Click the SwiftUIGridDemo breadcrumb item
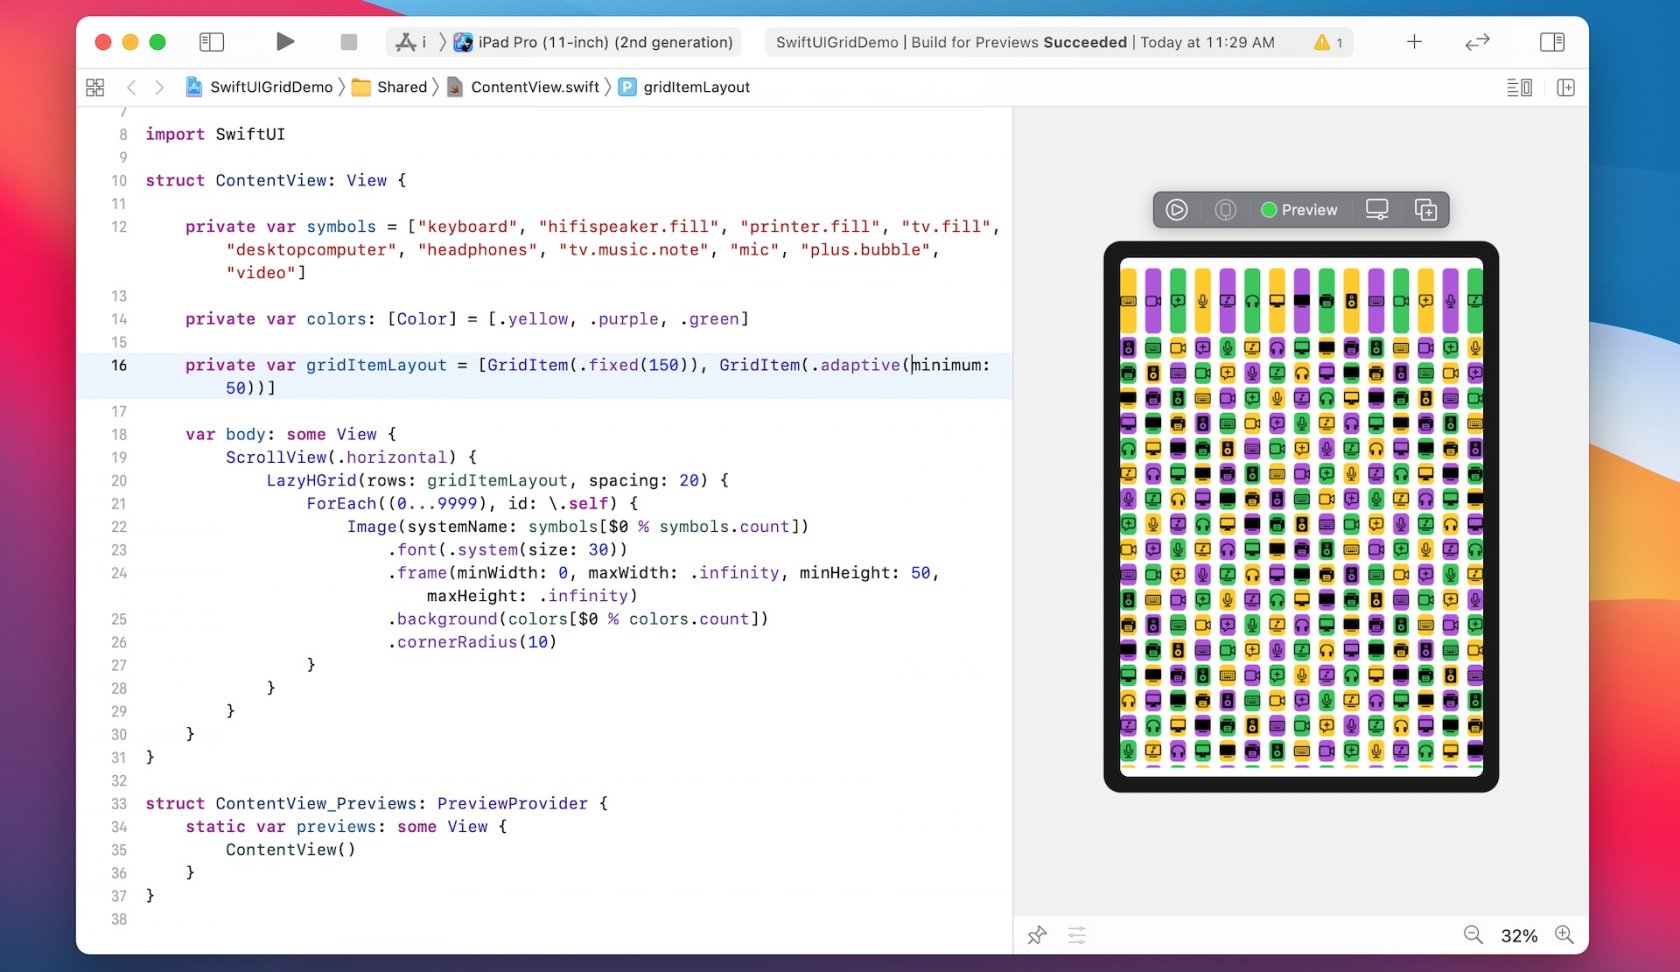 [x=270, y=88]
